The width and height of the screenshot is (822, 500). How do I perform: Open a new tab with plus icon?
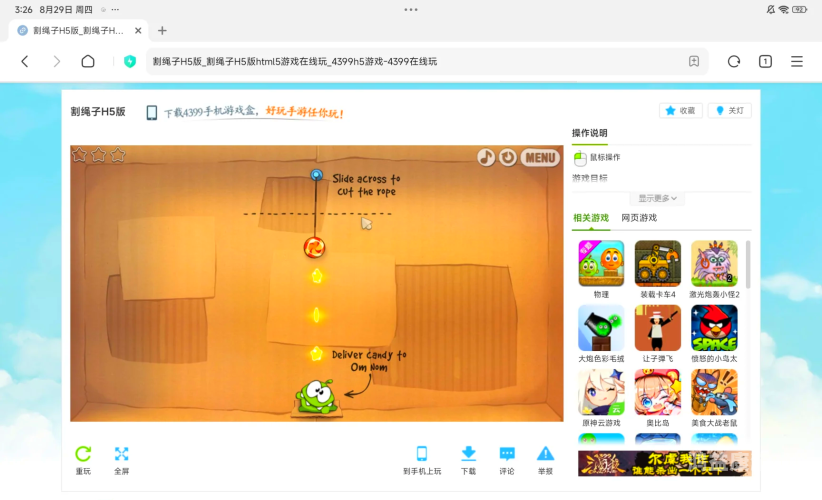point(162,30)
